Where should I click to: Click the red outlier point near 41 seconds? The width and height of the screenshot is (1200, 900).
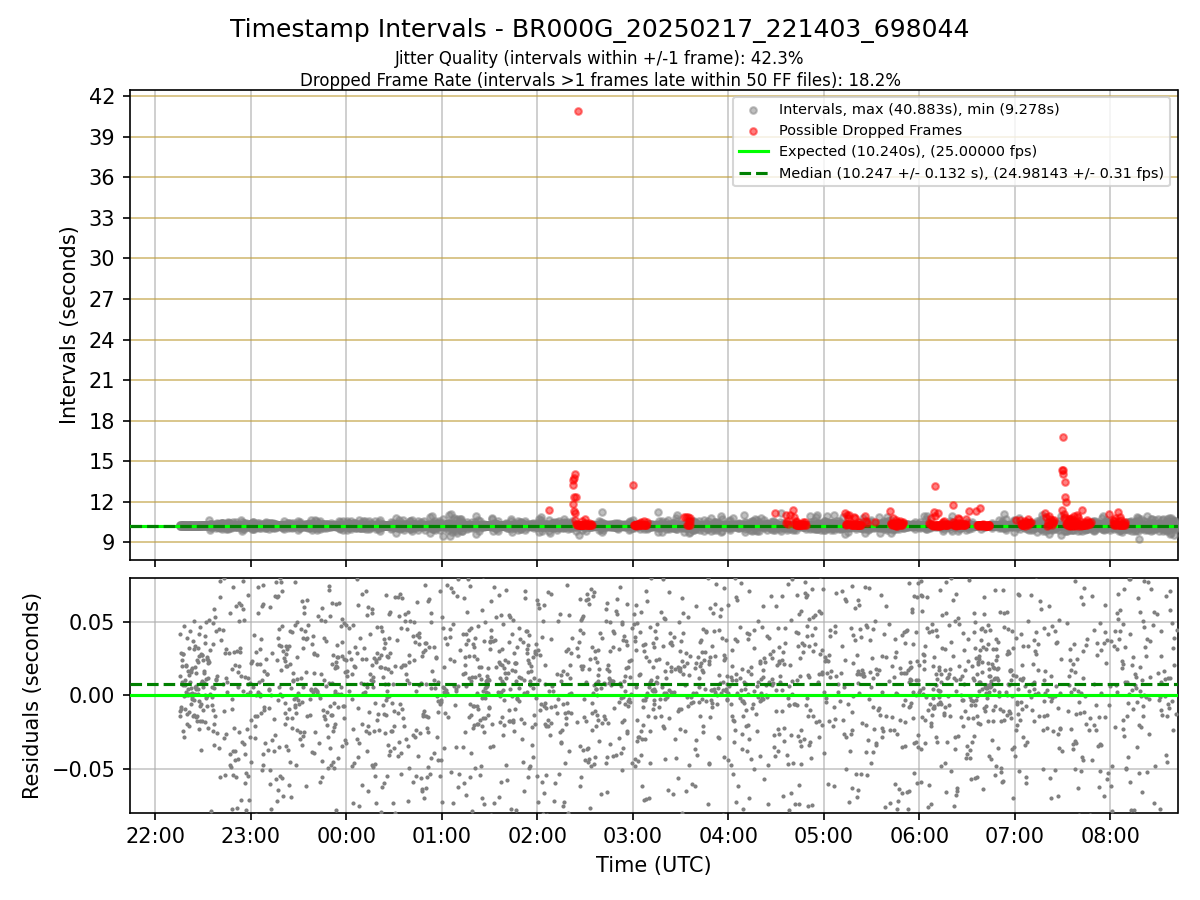[578, 111]
